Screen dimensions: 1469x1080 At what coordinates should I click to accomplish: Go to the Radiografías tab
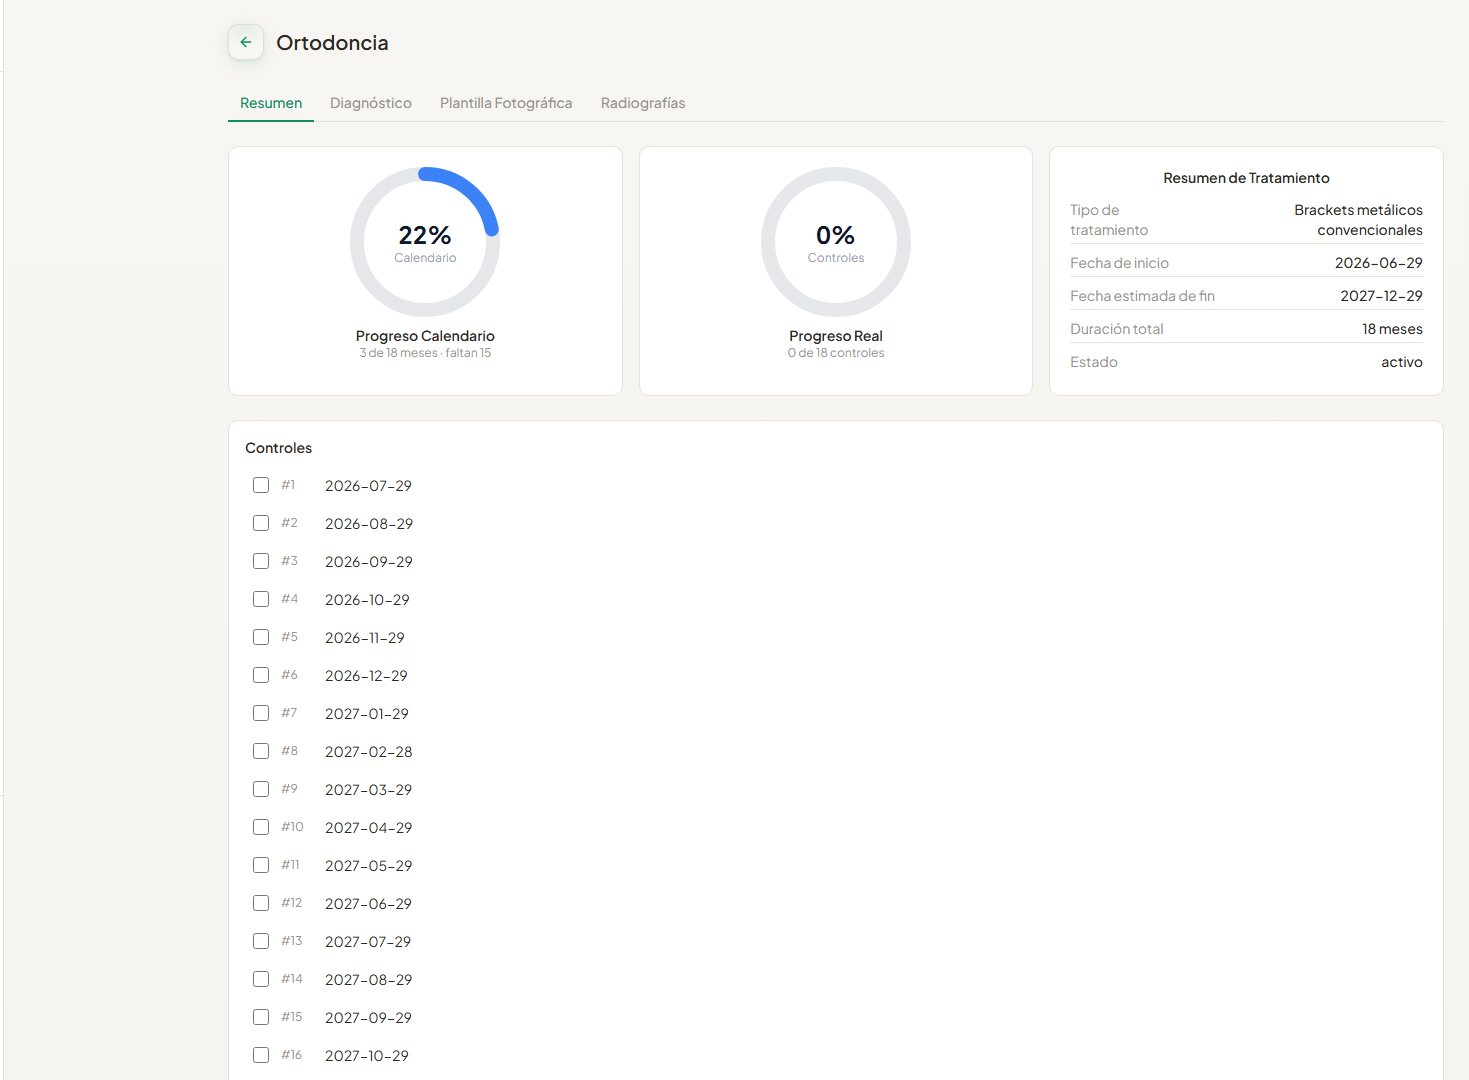tap(643, 103)
